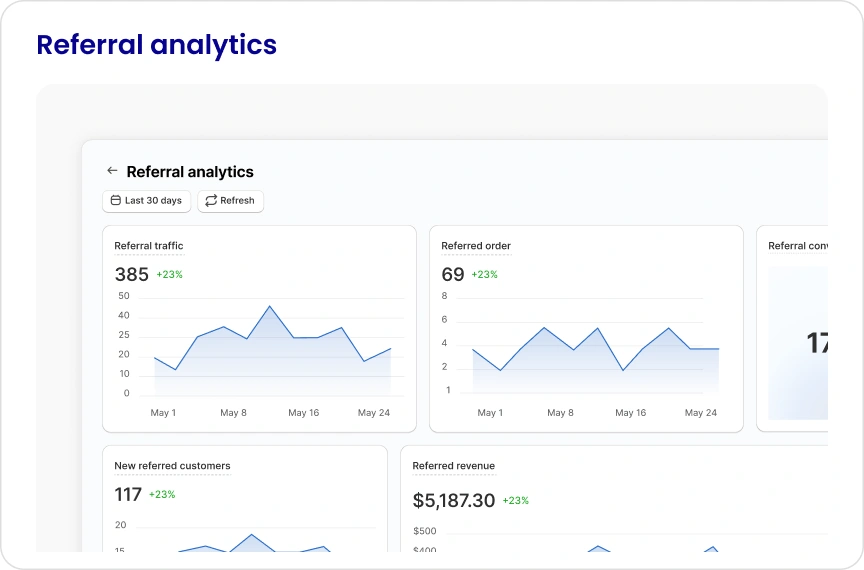Click the New referred customers label

(x=172, y=466)
